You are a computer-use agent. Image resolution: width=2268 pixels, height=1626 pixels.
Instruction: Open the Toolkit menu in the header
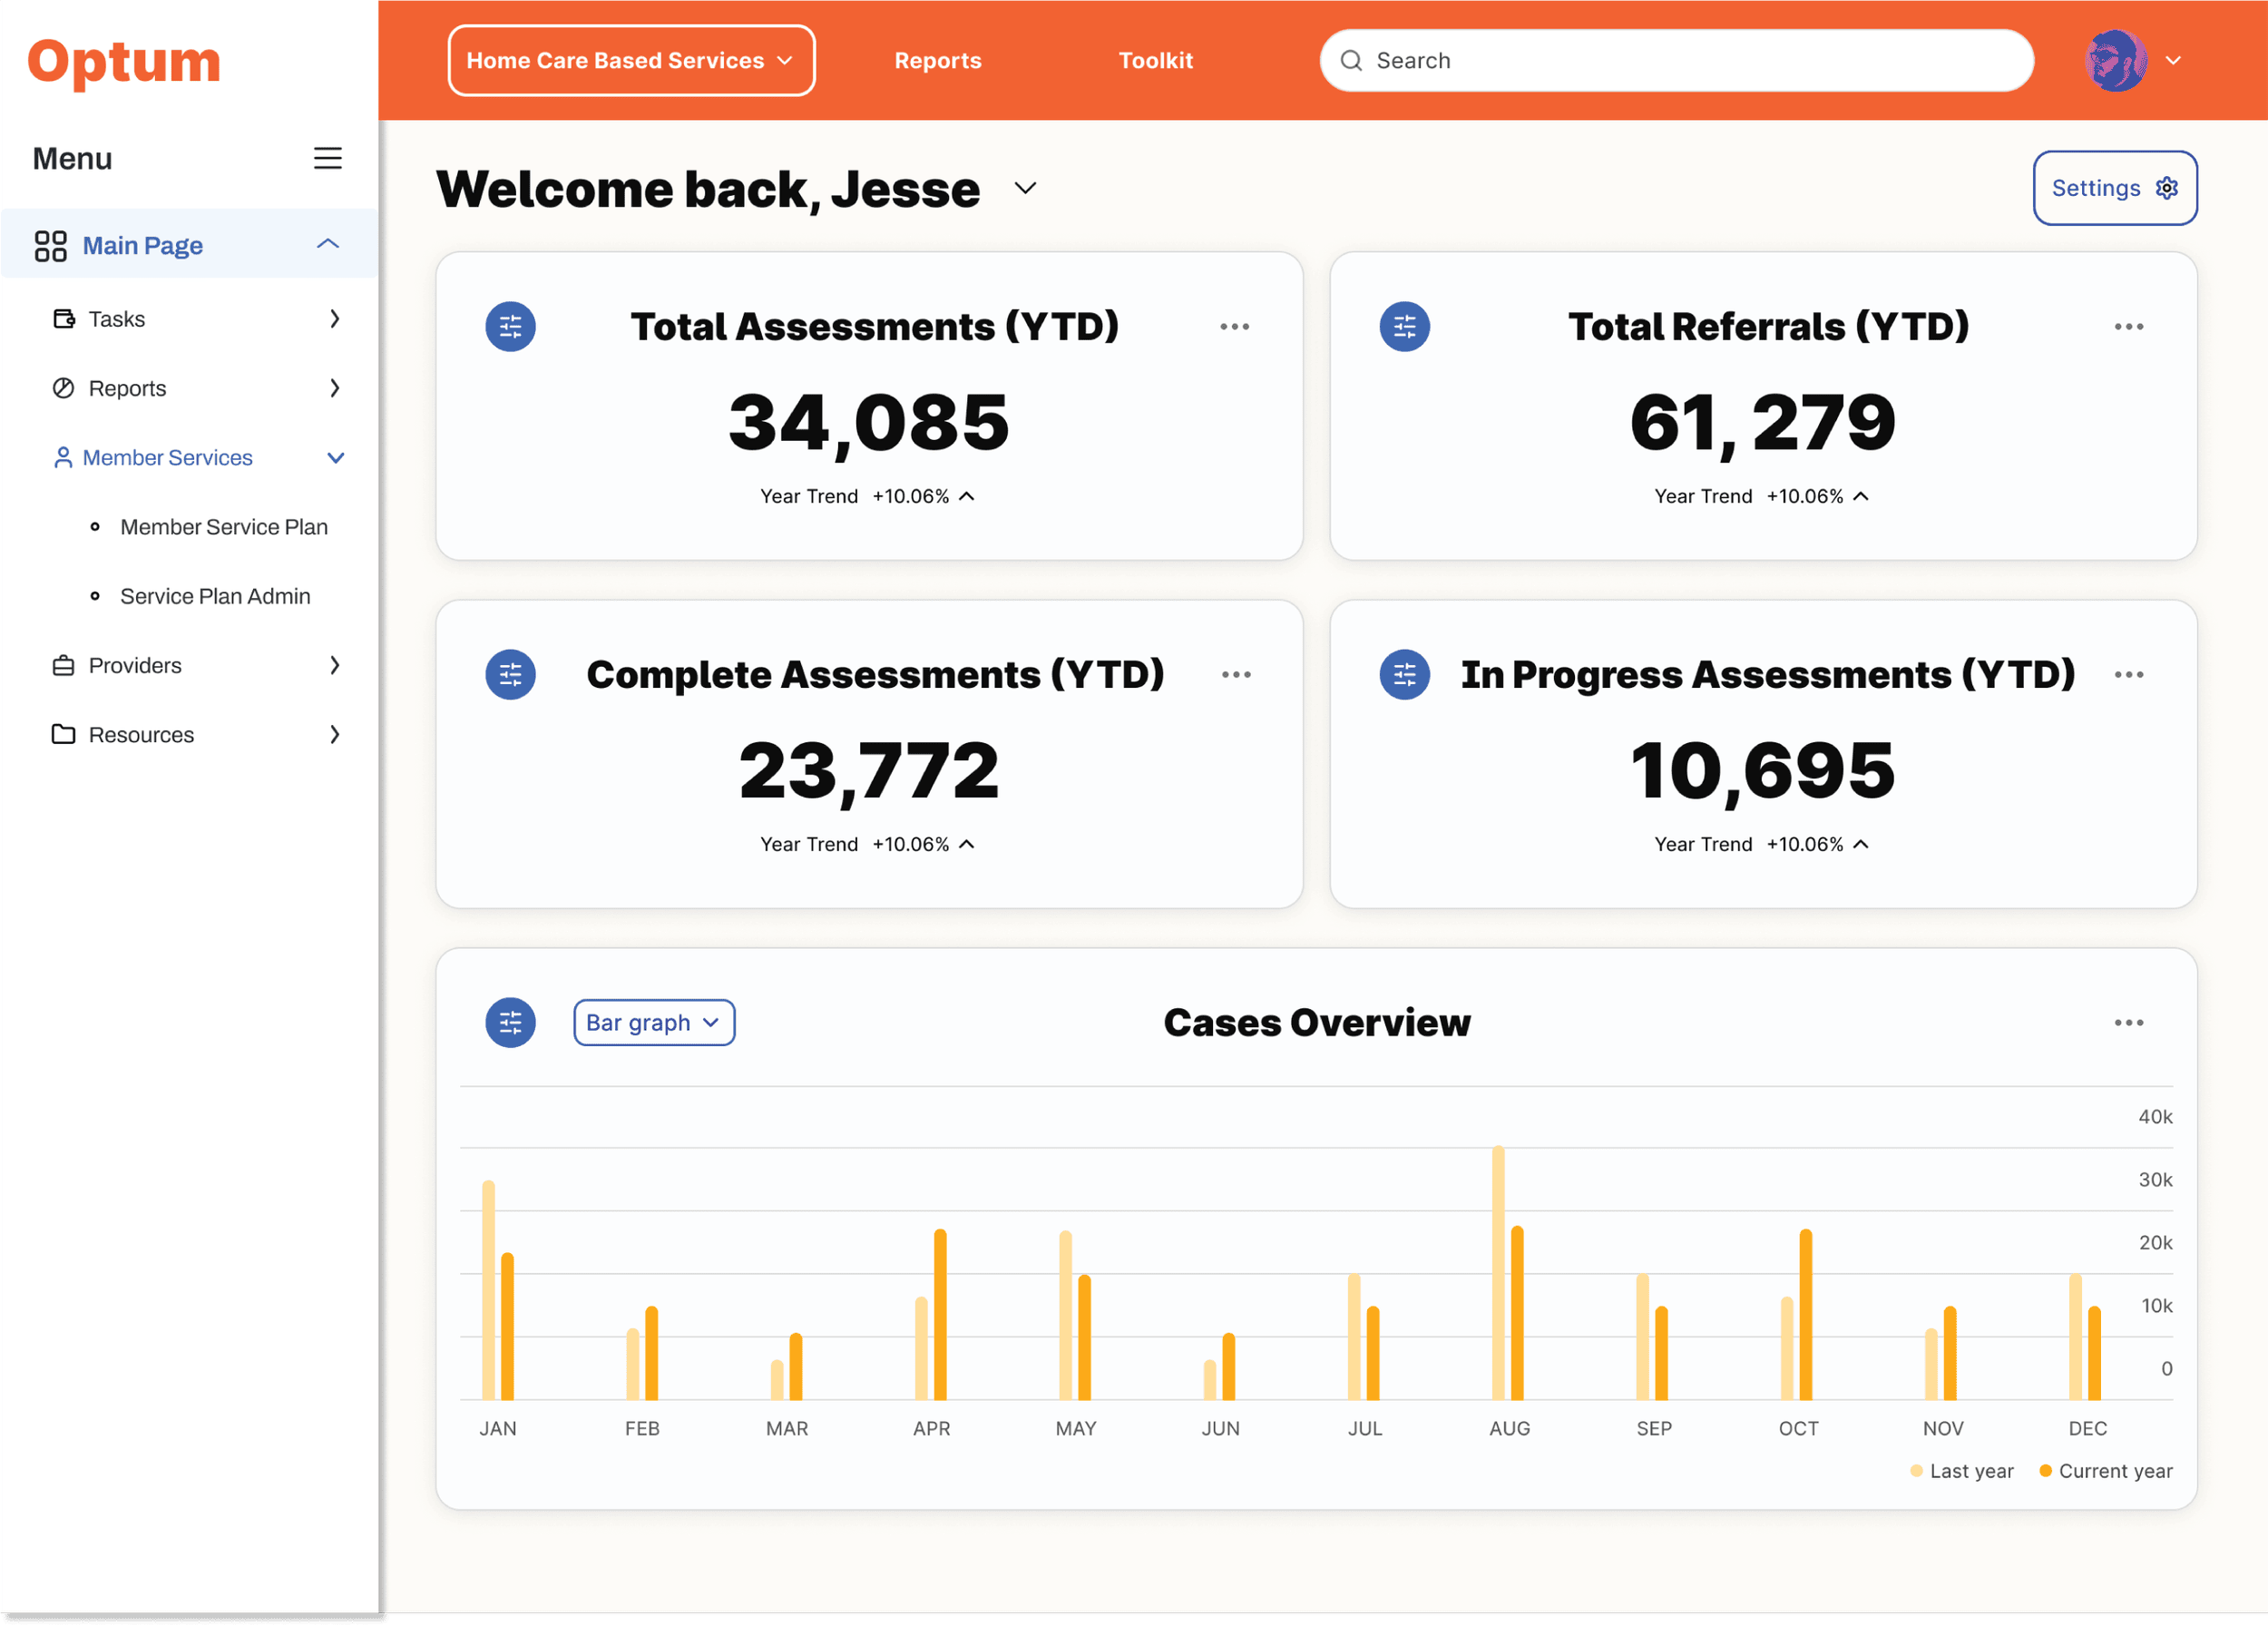[1156, 60]
